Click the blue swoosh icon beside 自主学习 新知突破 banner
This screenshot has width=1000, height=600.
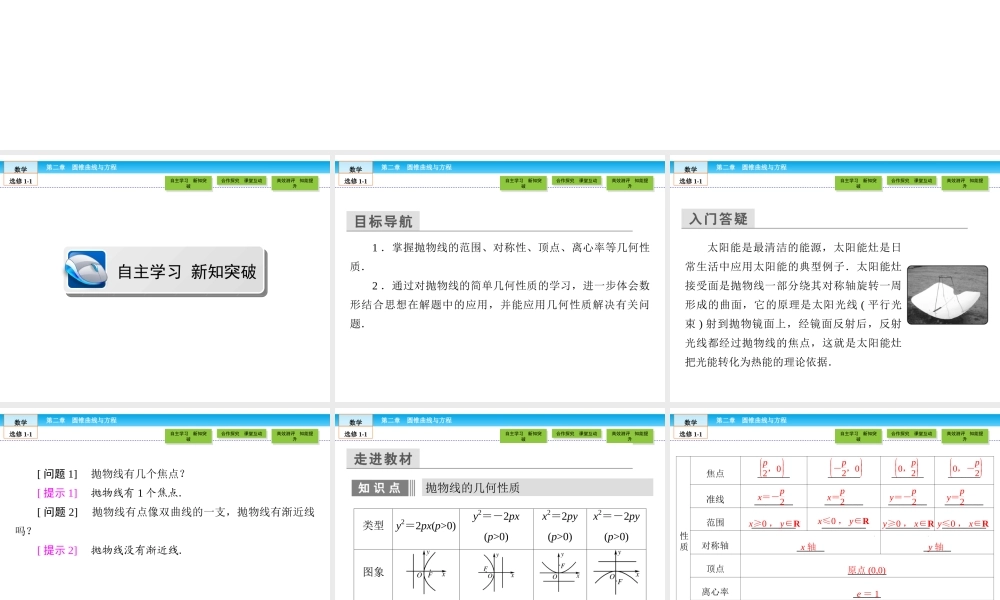point(88,270)
